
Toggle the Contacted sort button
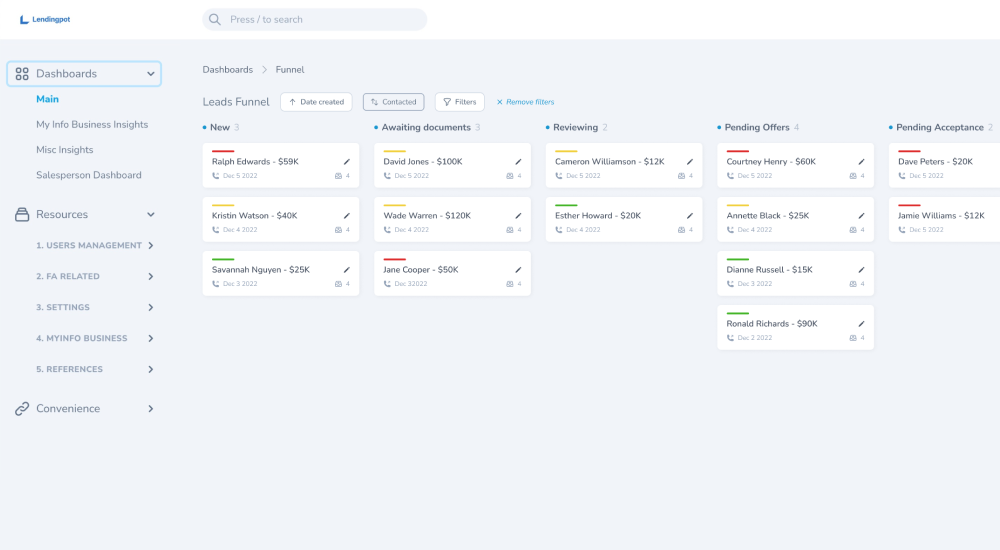(x=393, y=102)
